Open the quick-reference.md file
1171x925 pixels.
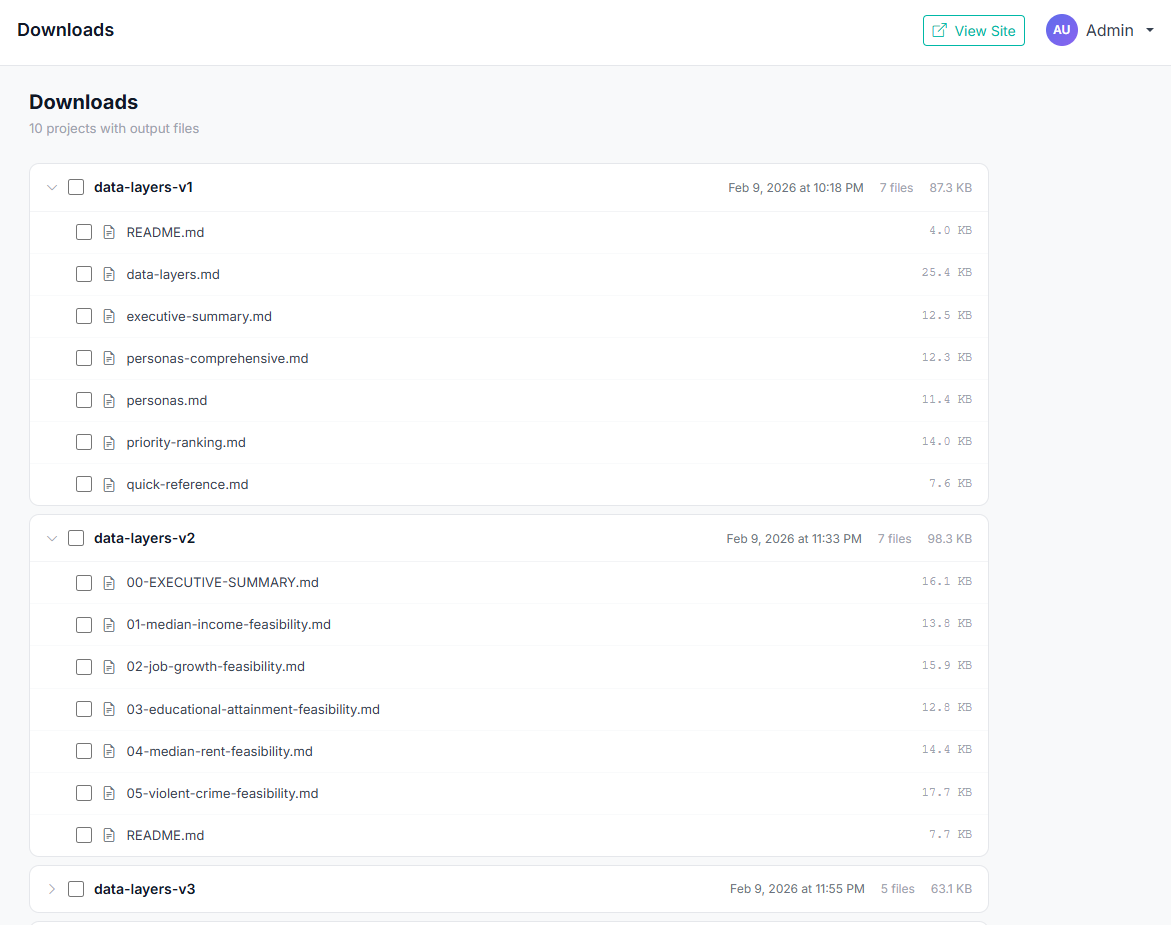[187, 483]
